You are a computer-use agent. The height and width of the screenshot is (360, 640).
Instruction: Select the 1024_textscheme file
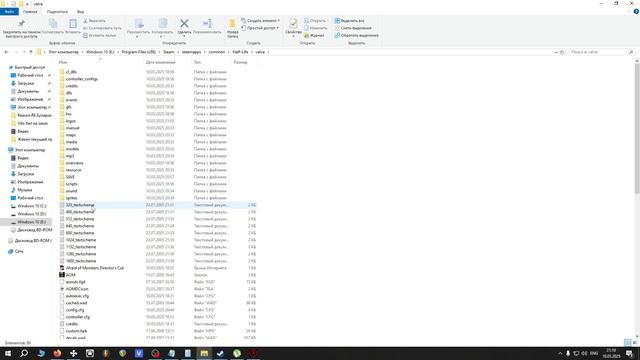81,240
